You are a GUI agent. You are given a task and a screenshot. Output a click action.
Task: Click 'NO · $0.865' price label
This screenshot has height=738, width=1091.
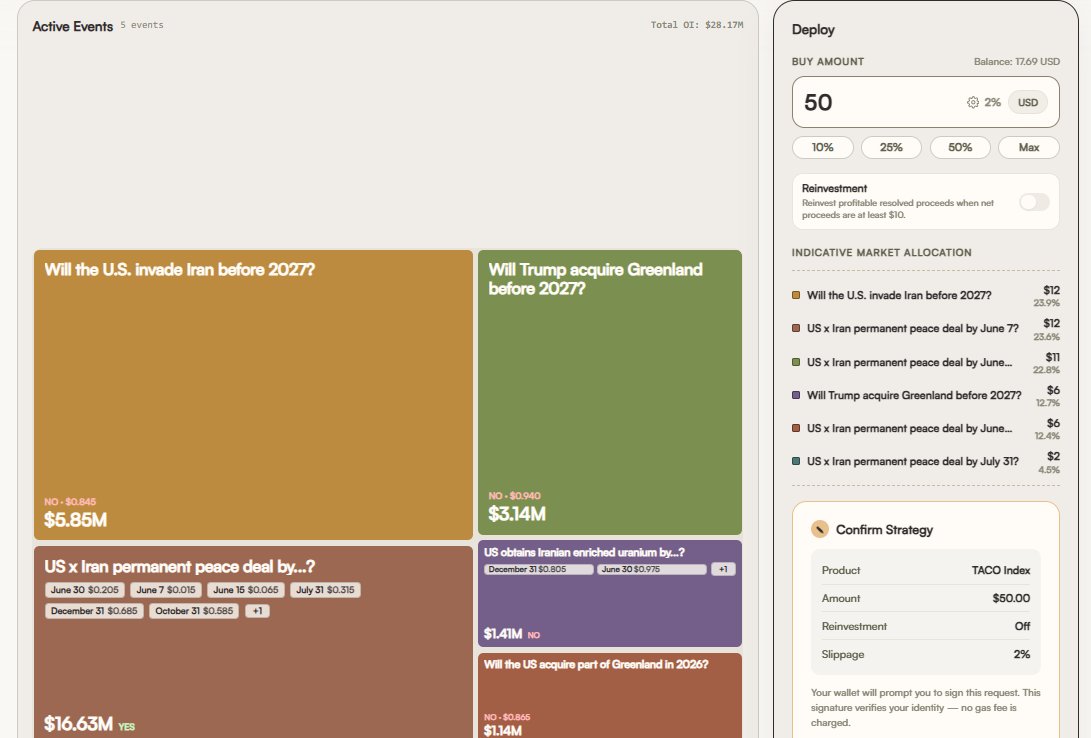pos(507,717)
